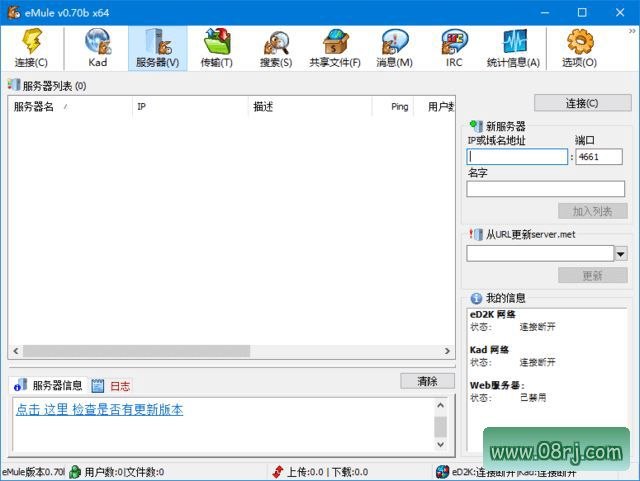Maximize the eMule window
This screenshot has height=481, width=640.
click(x=582, y=12)
